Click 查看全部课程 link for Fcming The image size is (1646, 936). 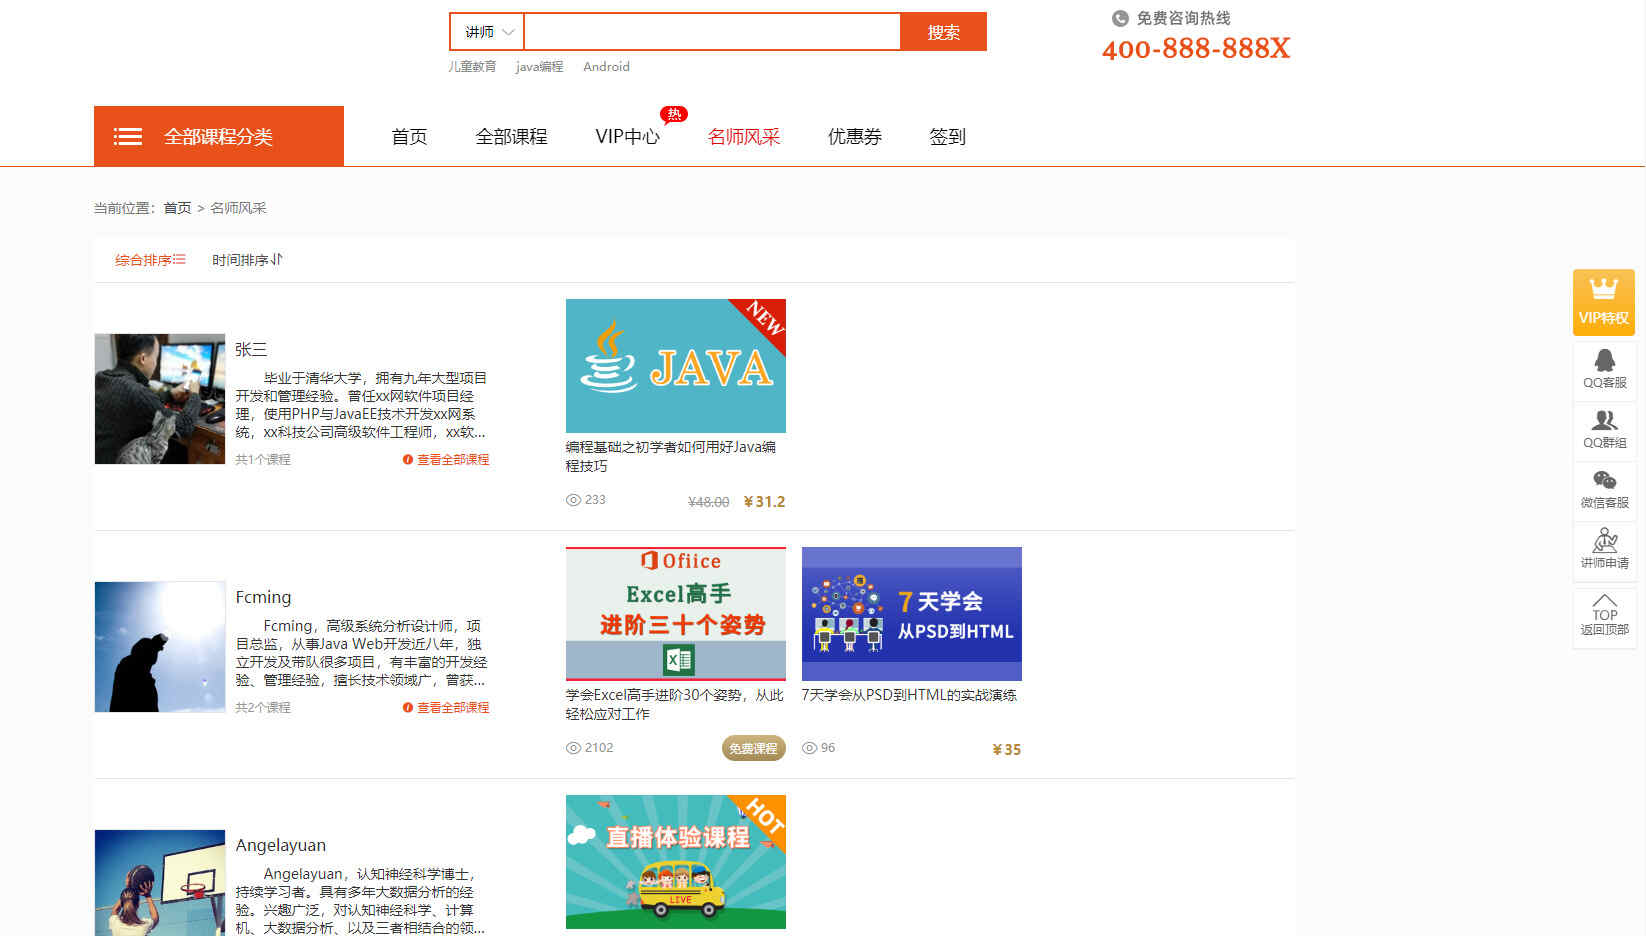[x=453, y=708]
